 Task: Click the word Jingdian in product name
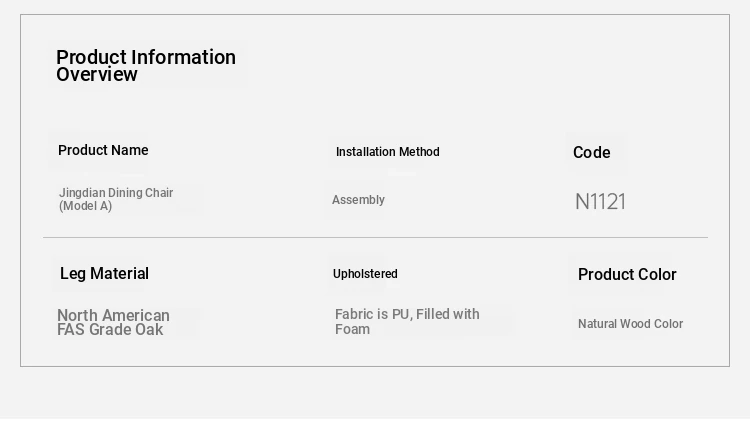point(82,193)
